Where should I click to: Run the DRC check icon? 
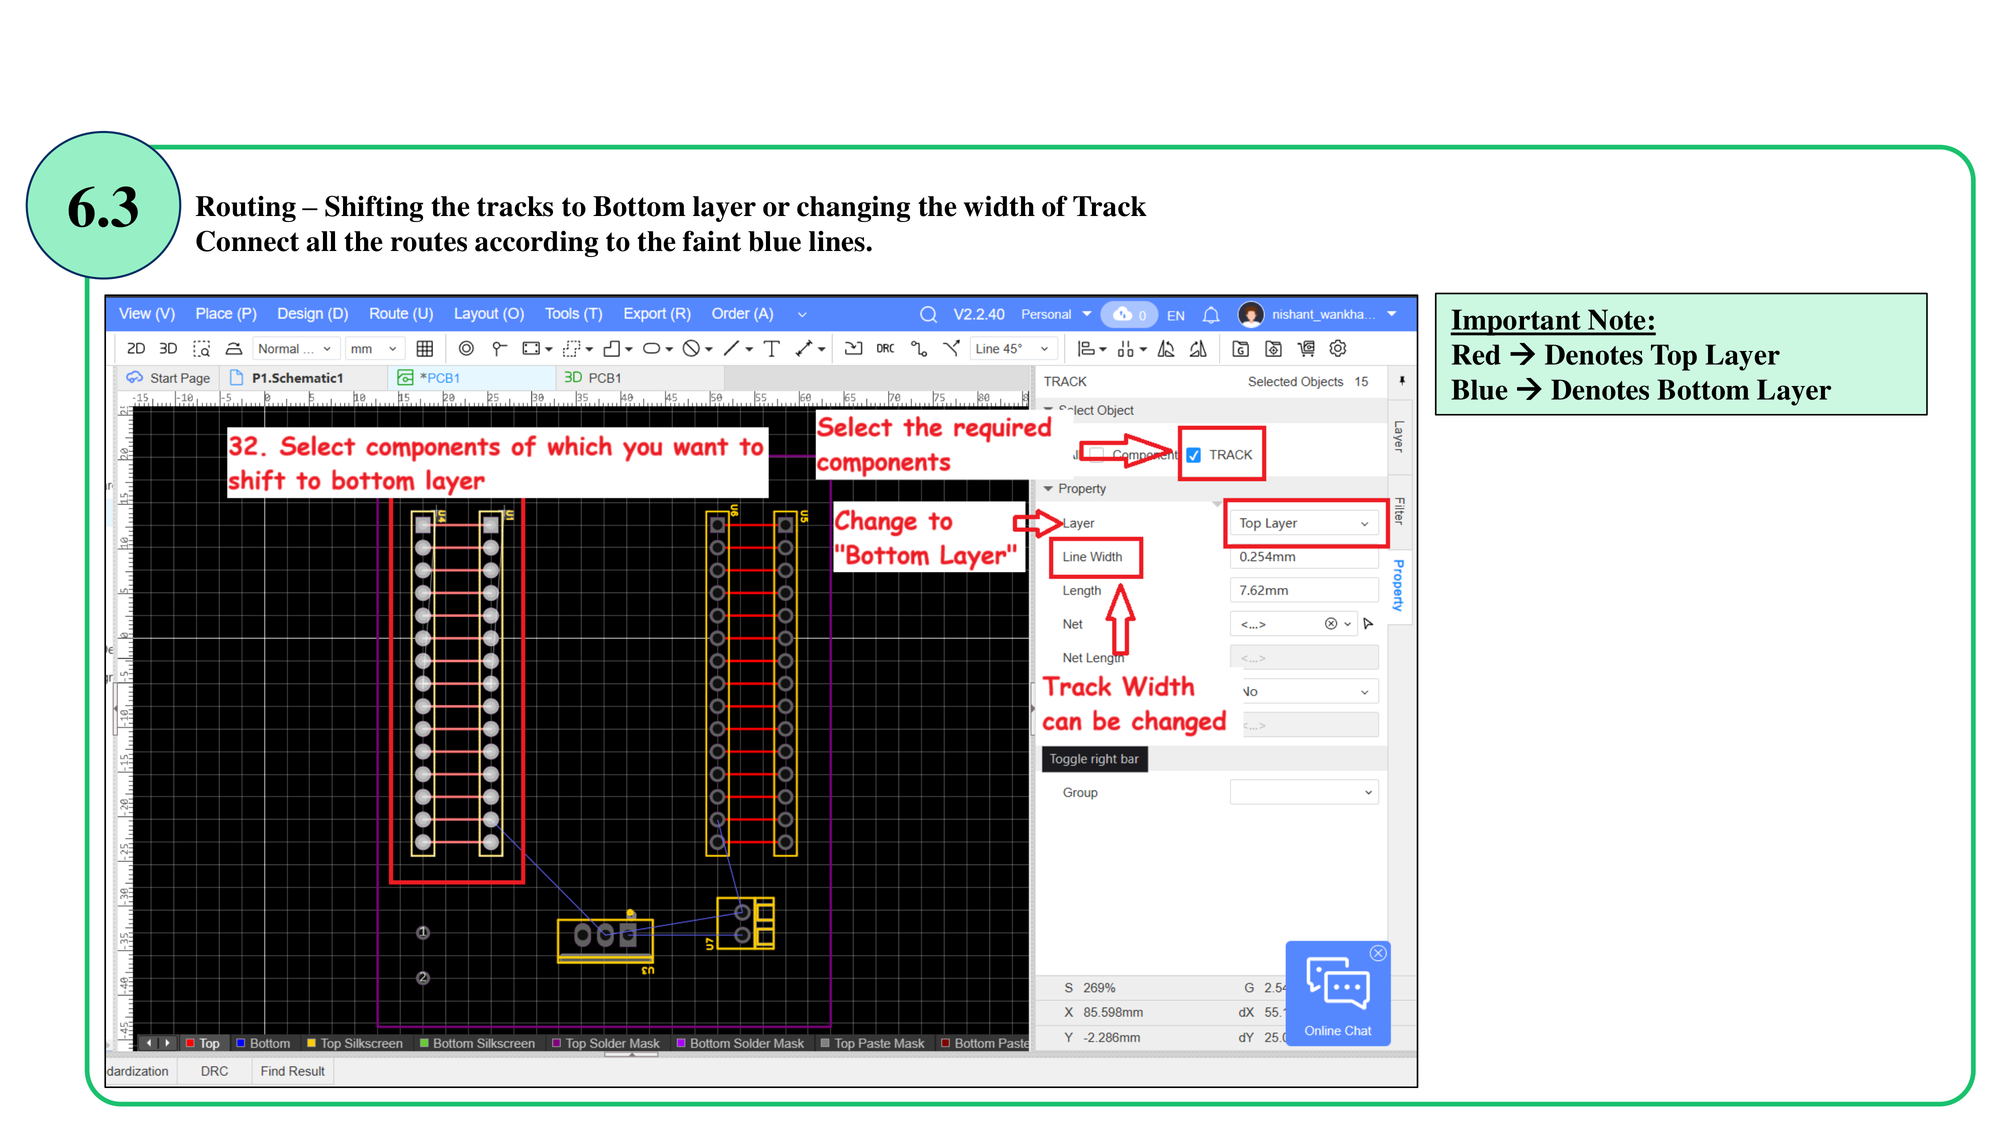tap(886, 349)
